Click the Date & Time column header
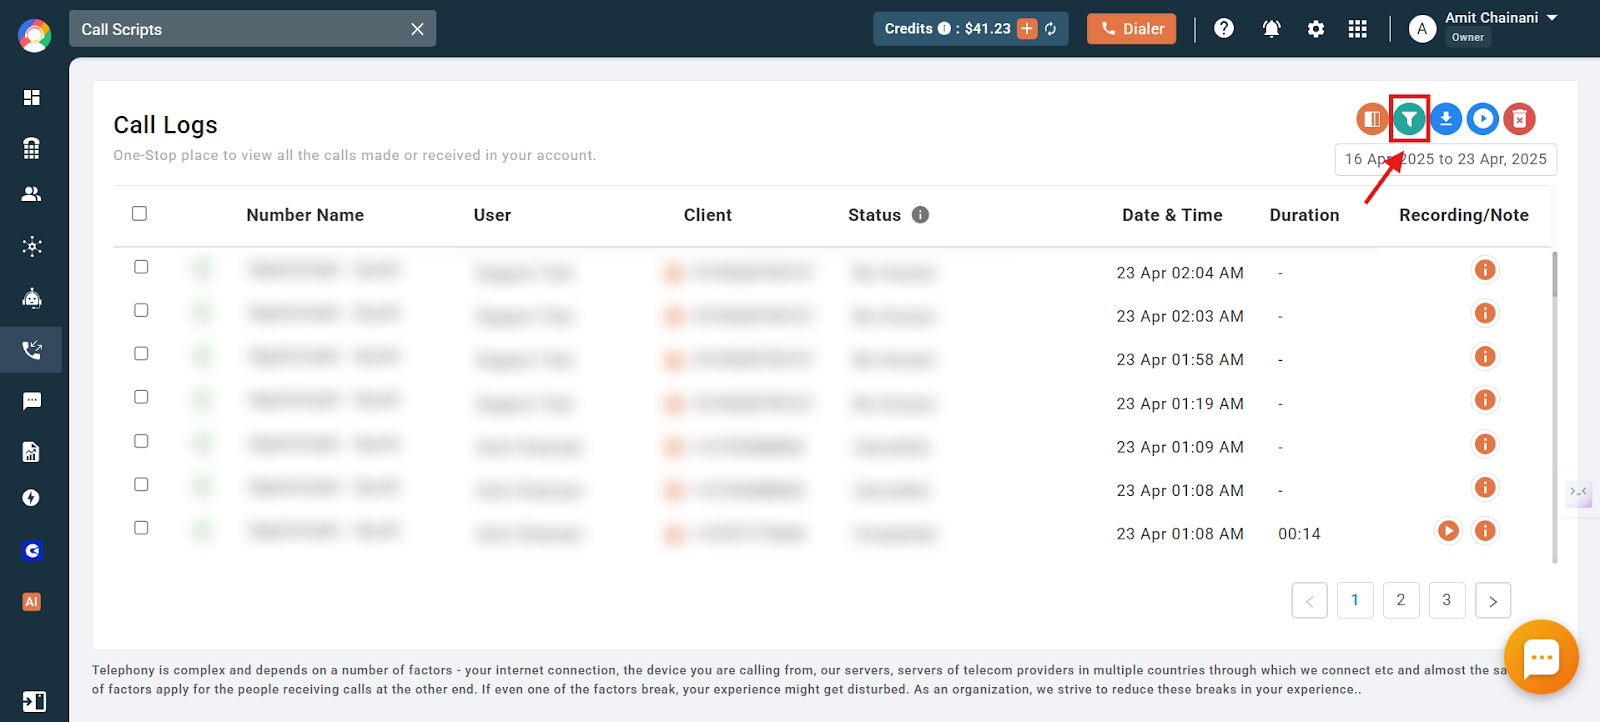The width and height of the screenshot is (1600, 722). coord(1172,215)
